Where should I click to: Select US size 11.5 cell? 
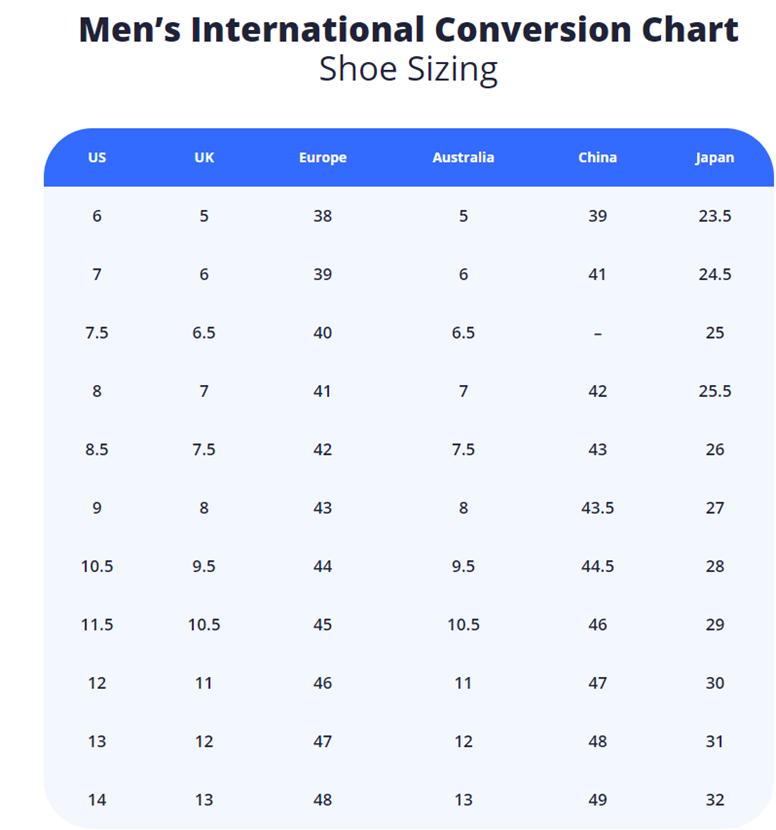tap(97, 625)
